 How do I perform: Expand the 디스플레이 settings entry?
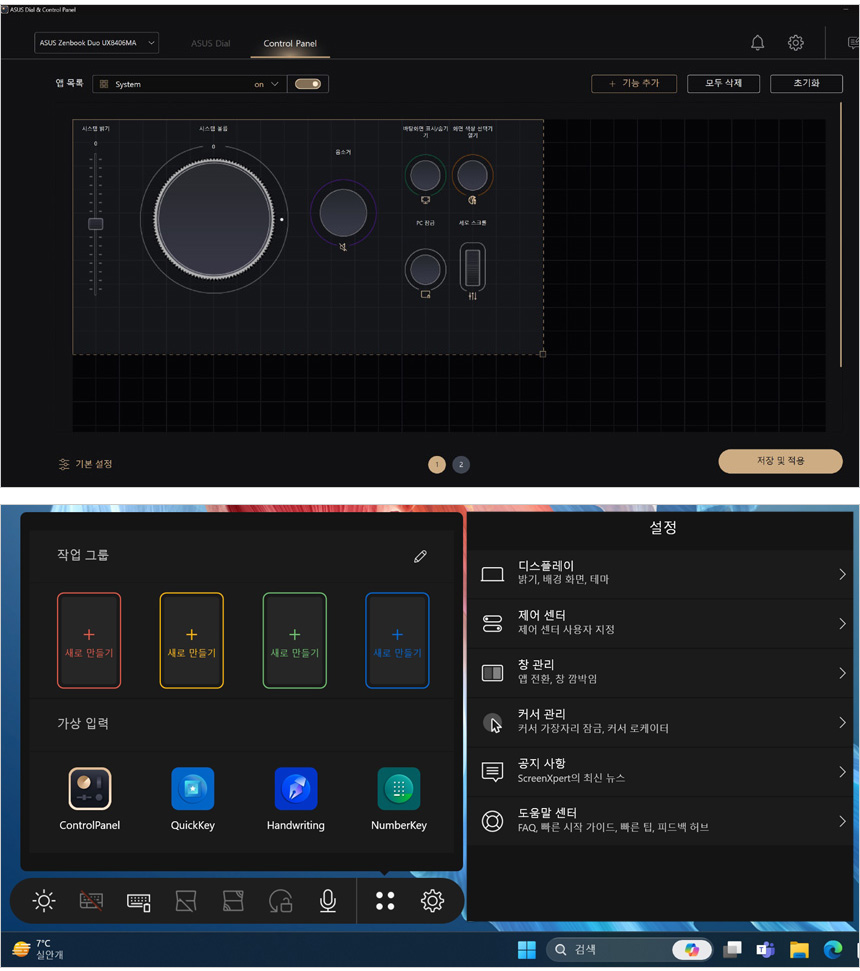(x=663, y=574)
